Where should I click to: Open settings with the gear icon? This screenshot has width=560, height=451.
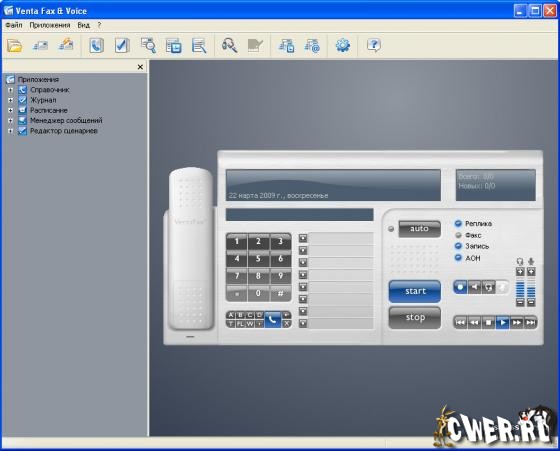[x=343, y=46]
